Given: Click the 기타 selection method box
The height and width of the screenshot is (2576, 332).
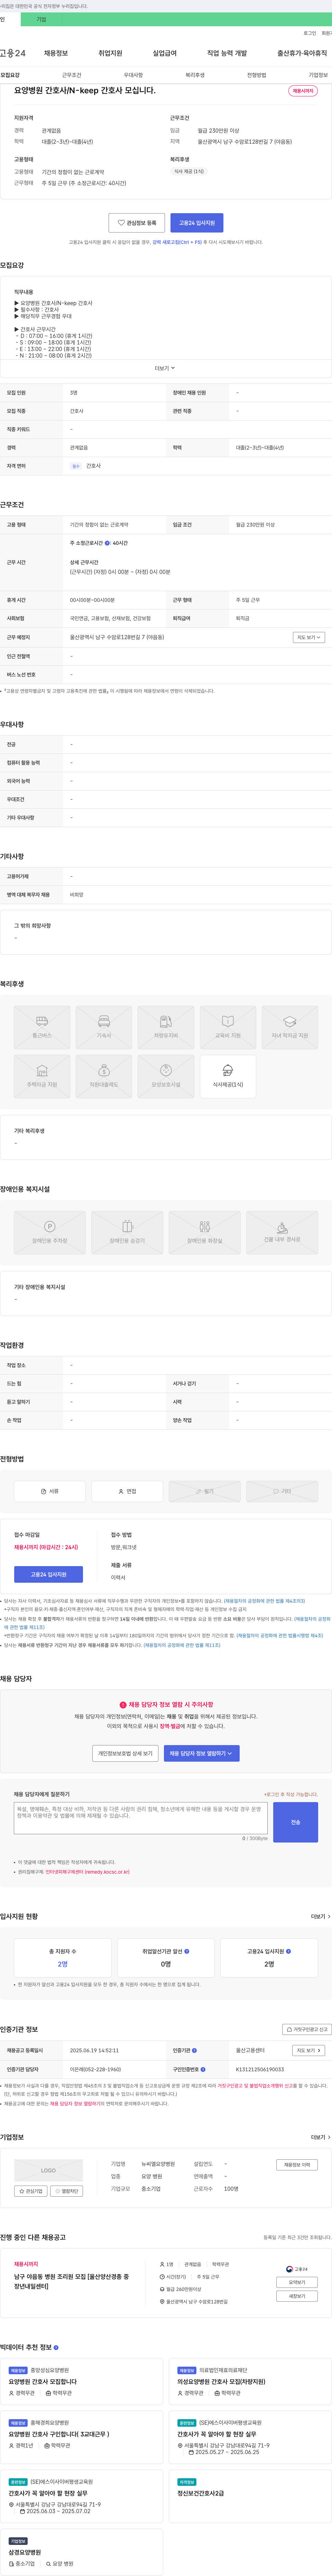Looking at the screenshot, I should [x=282, y=1491].
